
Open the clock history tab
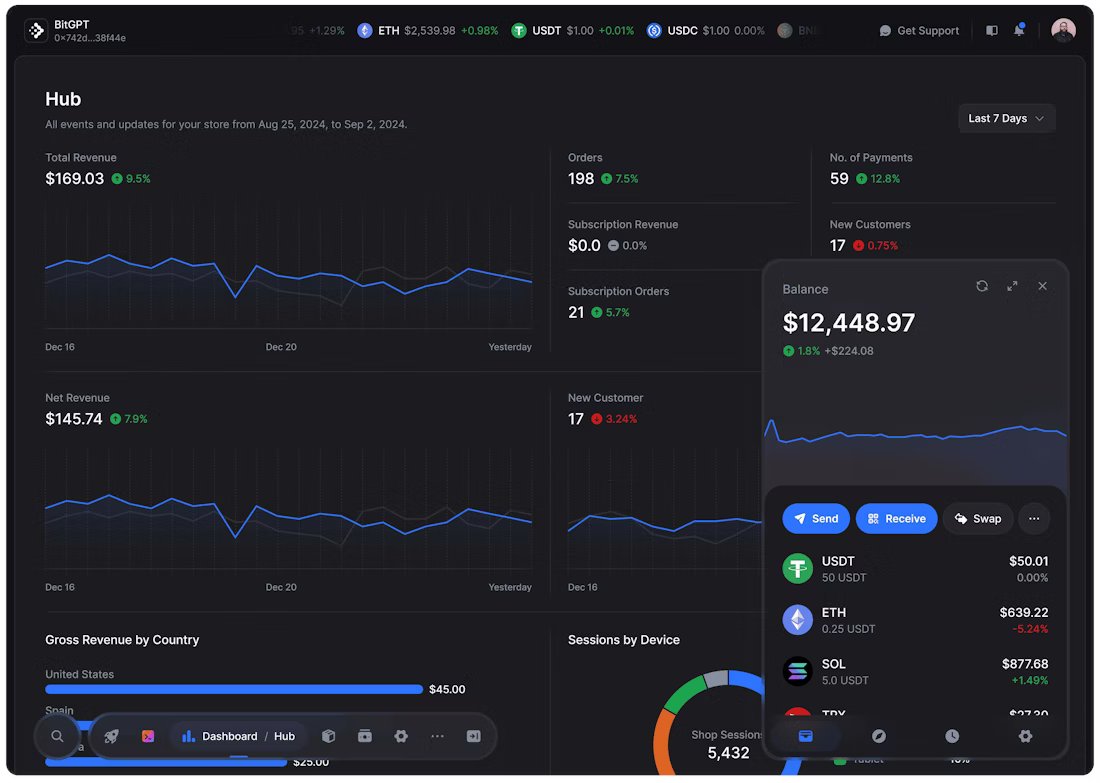(951, 737)
